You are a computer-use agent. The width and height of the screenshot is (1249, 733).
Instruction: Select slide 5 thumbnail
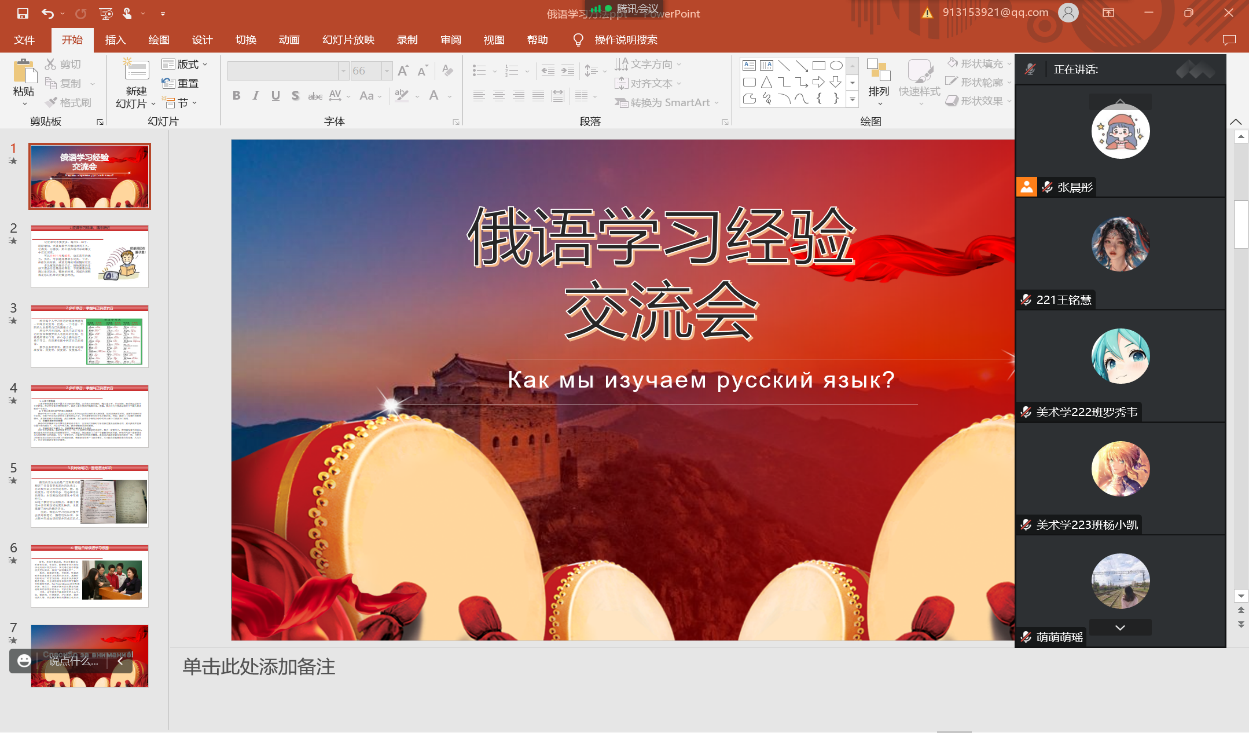coord(89,496)
